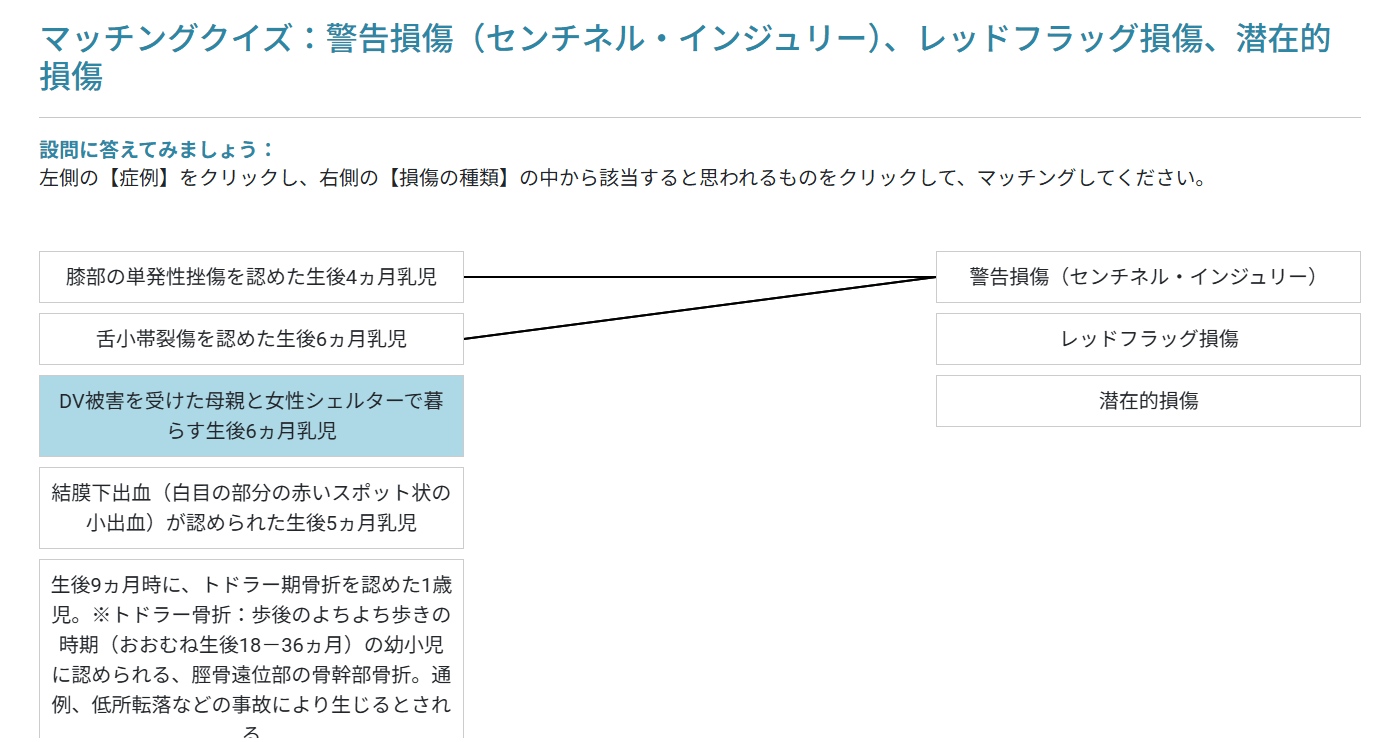
Task: Choose the レッドフラッグ損傷 option
Action: click(x=1148, y=339)
